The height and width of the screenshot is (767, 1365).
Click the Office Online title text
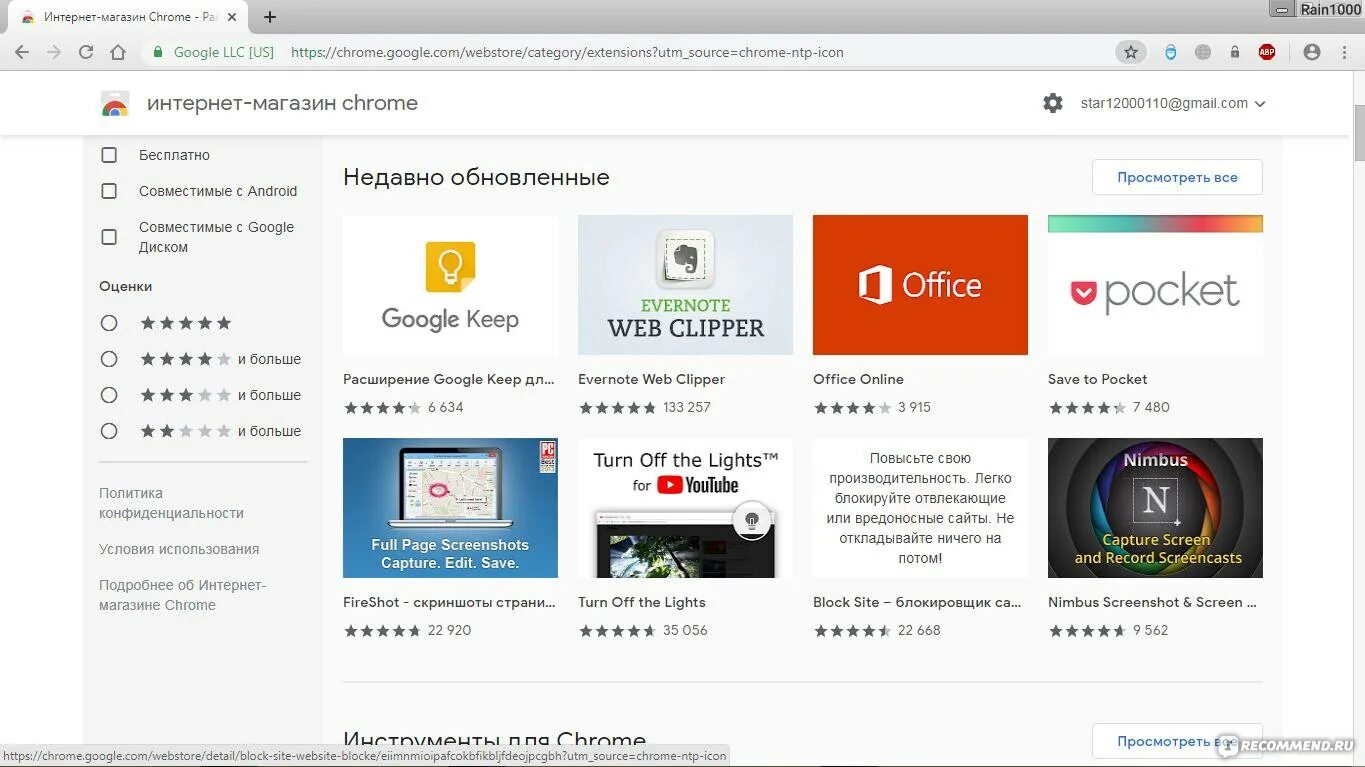858,379
